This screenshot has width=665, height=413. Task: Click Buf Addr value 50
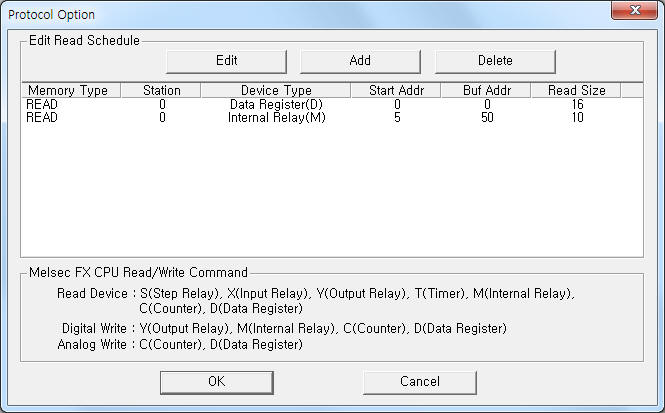tap(487, 117)
